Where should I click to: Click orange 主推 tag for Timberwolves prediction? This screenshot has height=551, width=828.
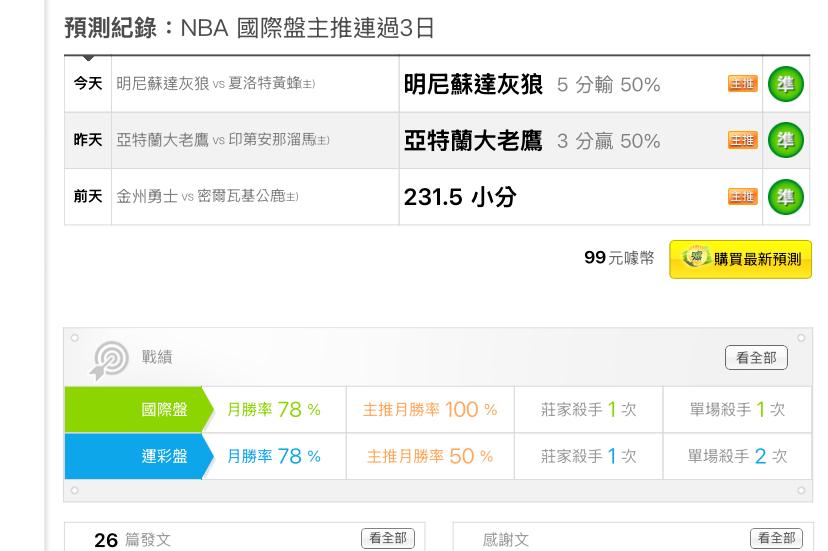pyautogui.click(x=742, y=85)
